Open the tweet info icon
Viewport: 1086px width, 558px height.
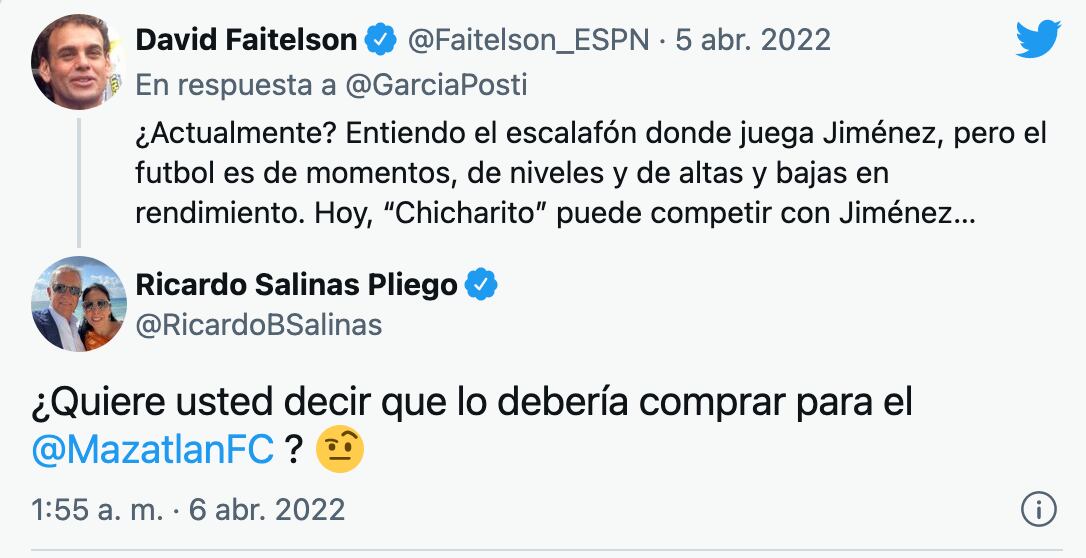pyautogui.click(x=1039, y=509)
